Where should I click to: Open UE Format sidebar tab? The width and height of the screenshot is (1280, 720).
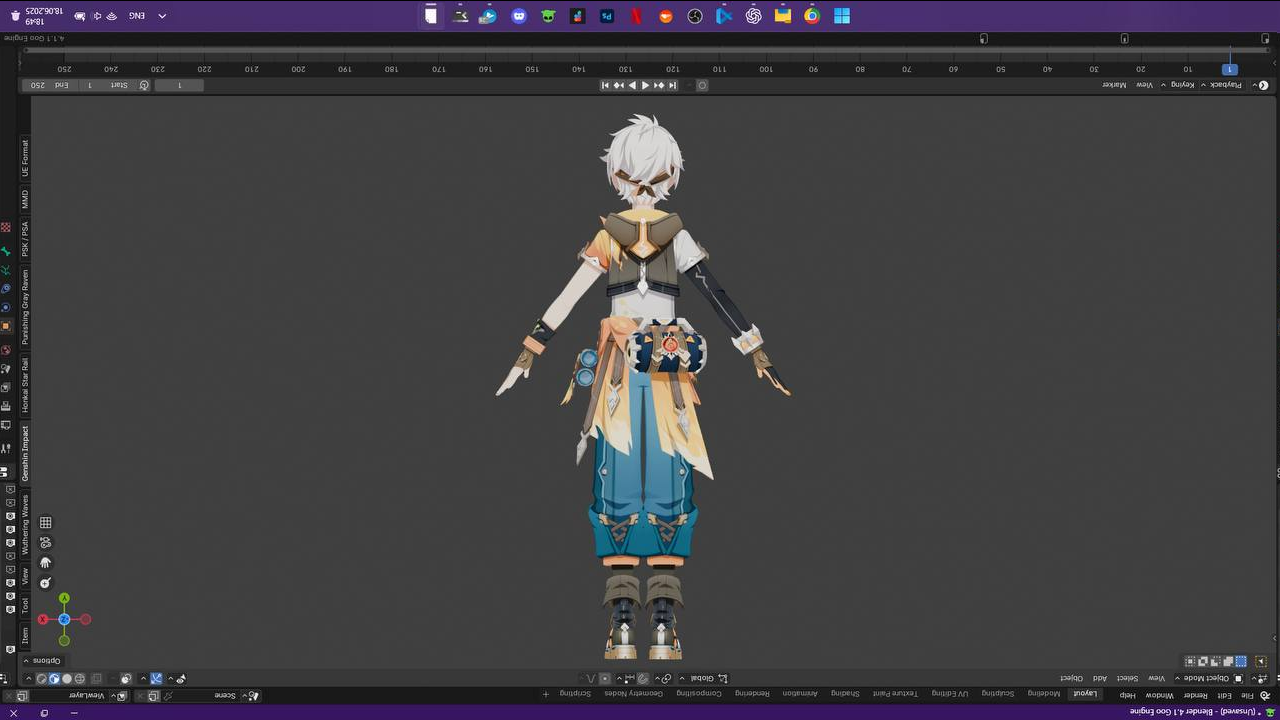tap(25, 158)
